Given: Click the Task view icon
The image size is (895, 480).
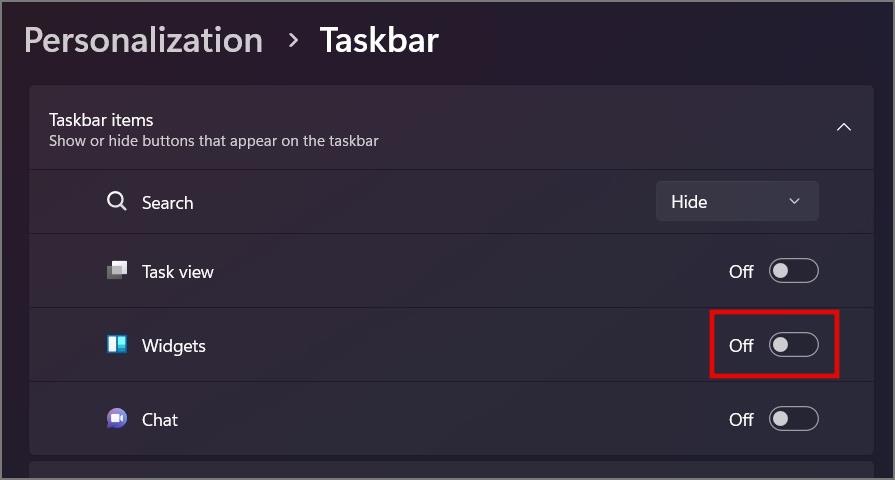Looking at the screenshot, I should (117, 271).
